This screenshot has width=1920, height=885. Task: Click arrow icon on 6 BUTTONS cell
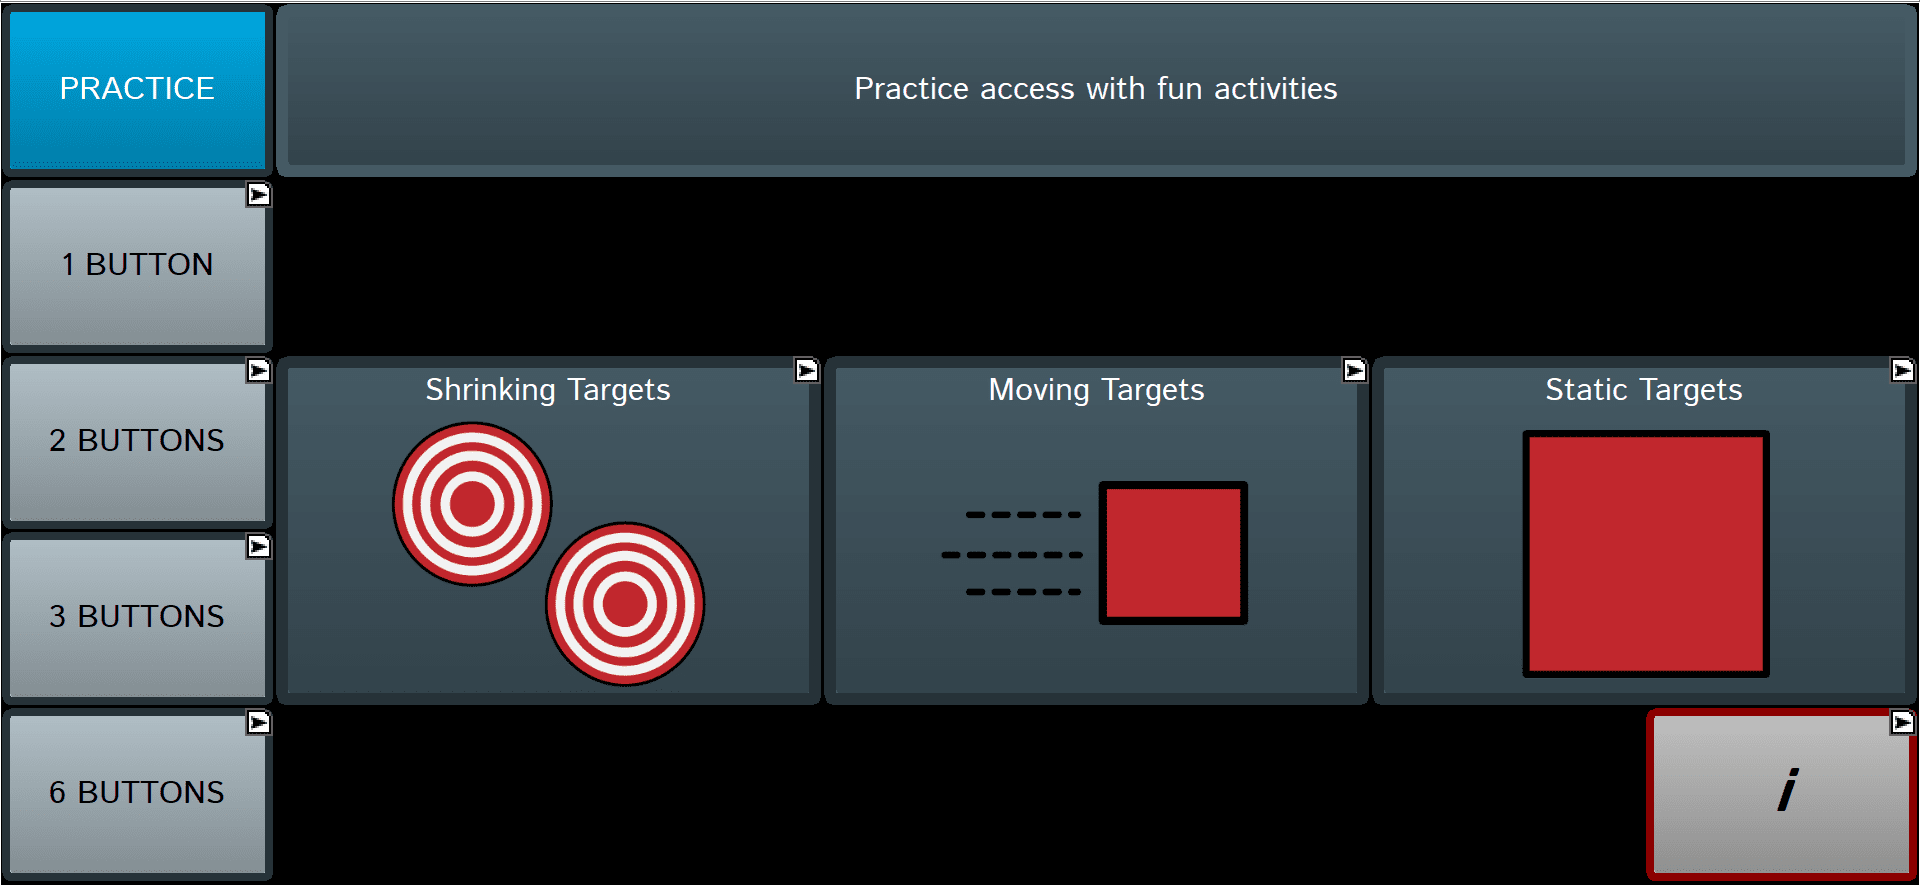[258, 722]
